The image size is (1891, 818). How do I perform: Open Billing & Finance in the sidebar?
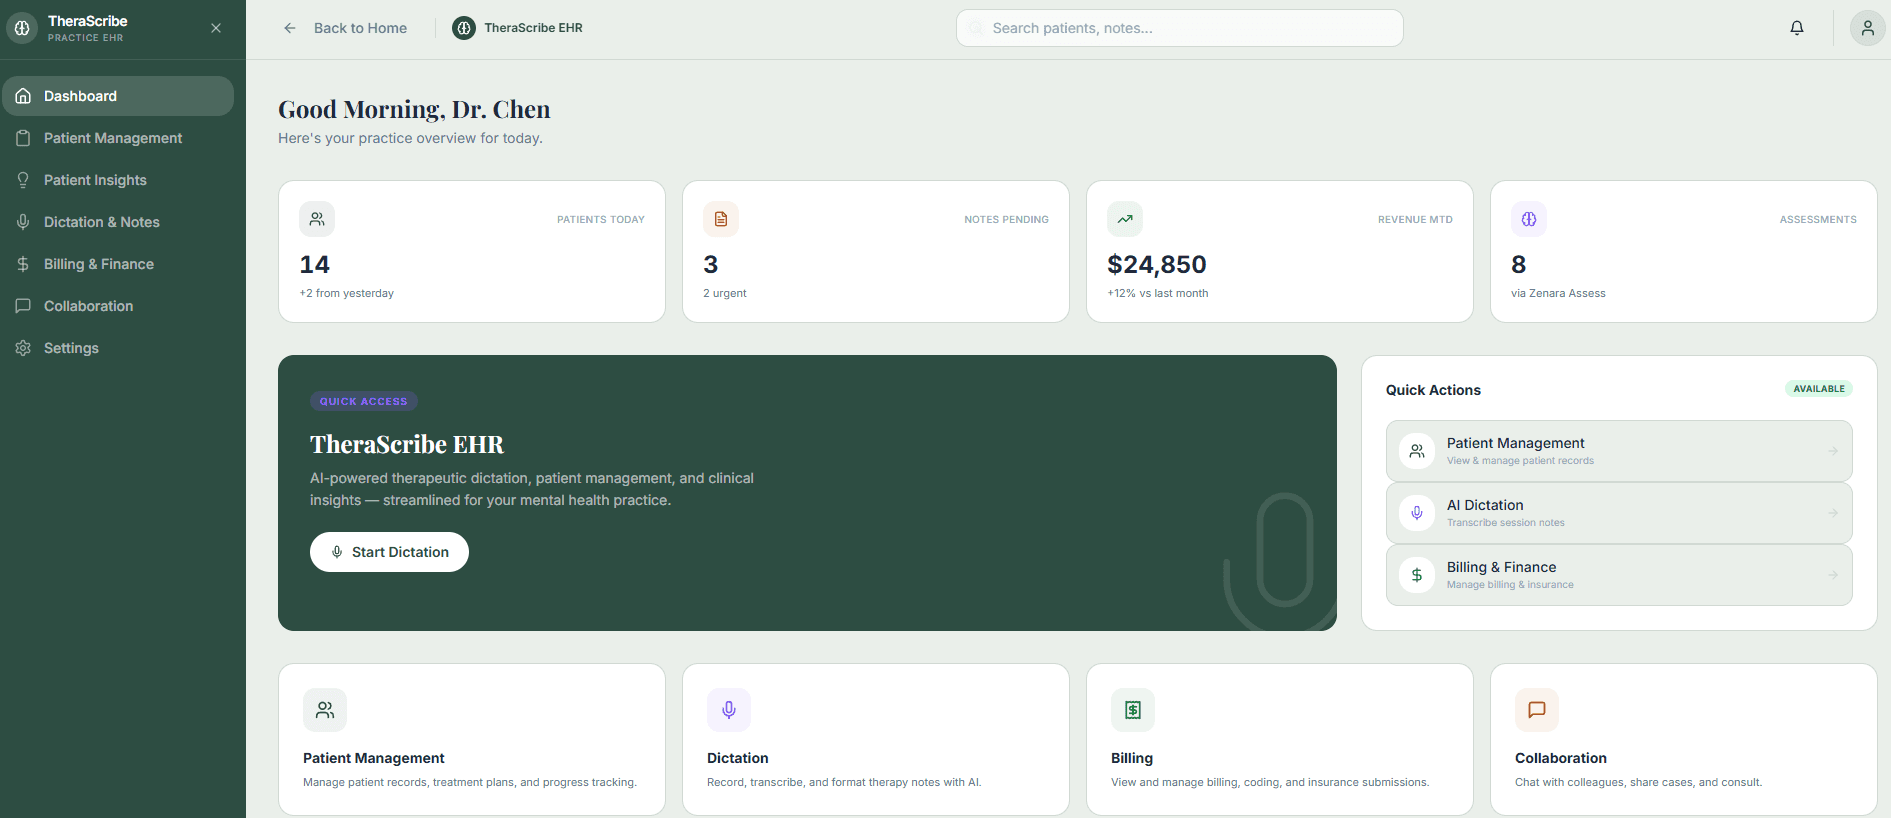click(x=118, y=264)
